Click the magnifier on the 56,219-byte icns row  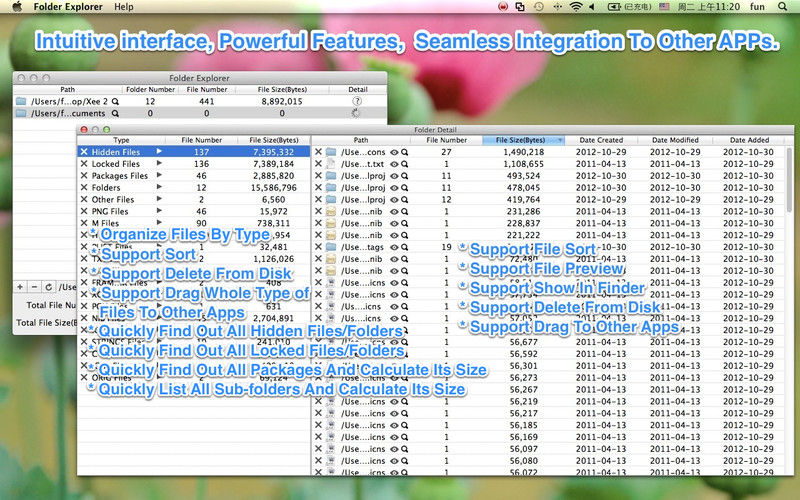405,402
